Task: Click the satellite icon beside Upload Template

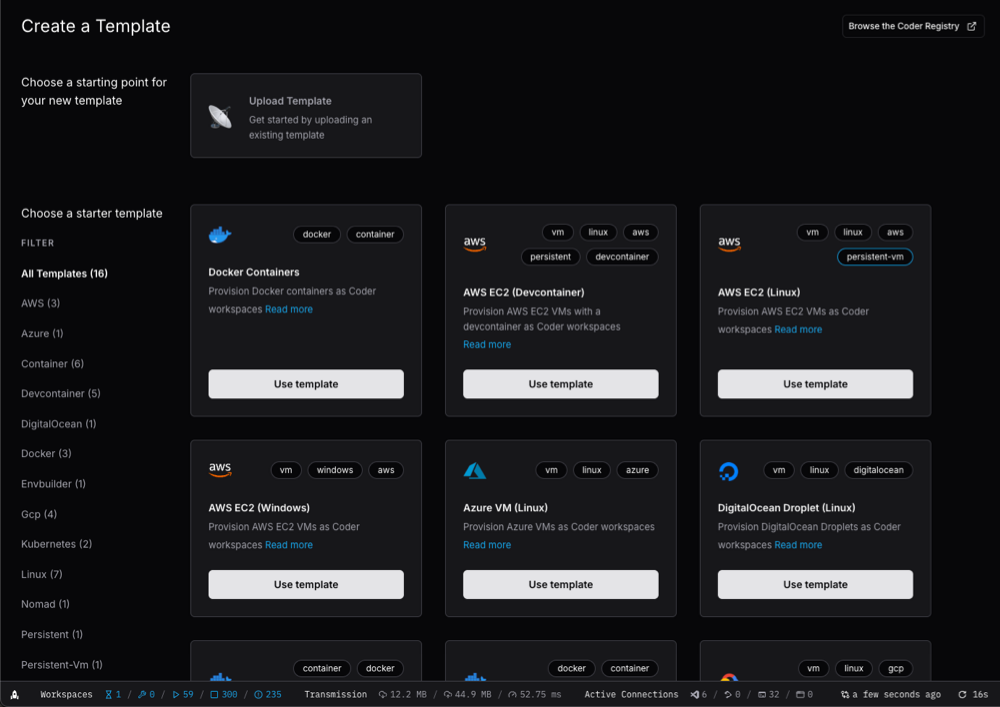Action: tap(218, 113)
